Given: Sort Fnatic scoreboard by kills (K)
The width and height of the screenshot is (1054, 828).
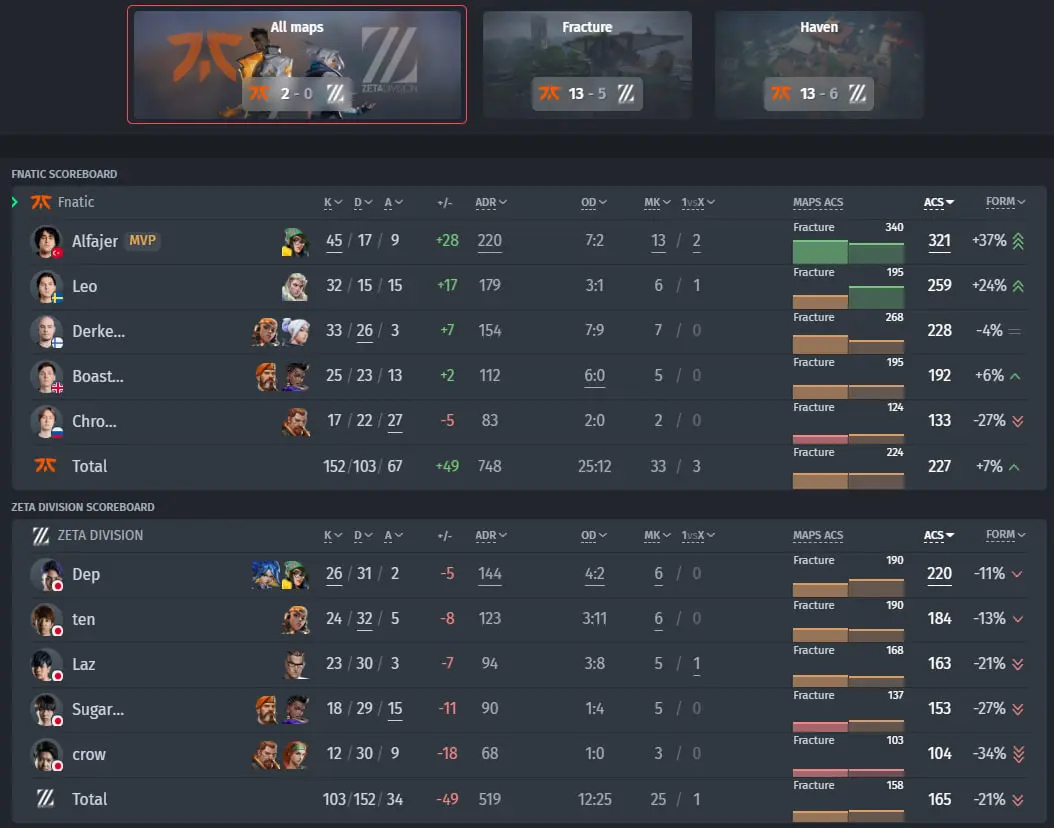Looking at the screenshot, I should 333,202.
